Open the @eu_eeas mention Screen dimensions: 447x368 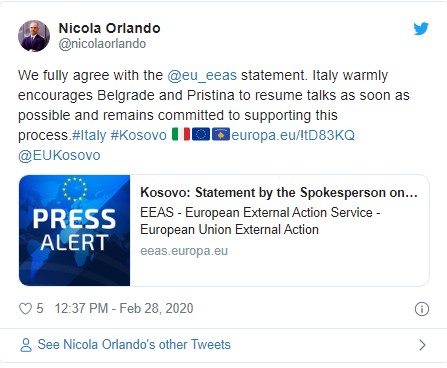[x=202, y=75]
